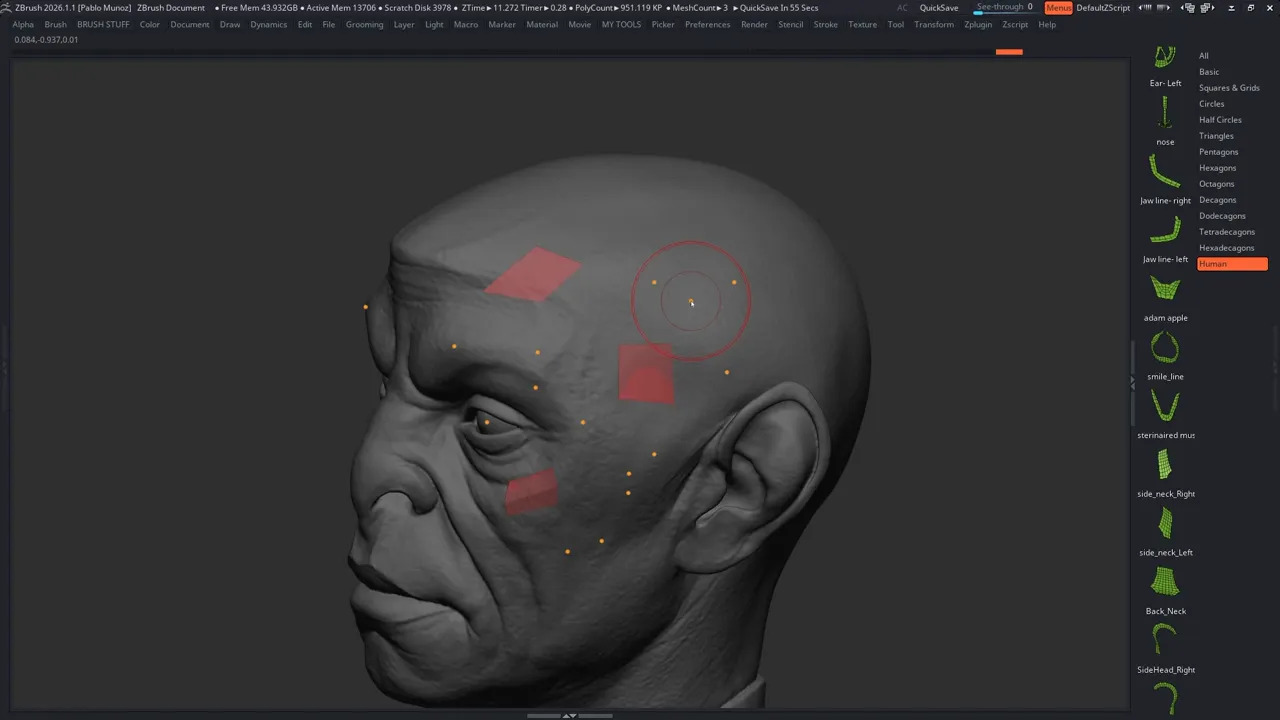Toggle the Menus button off
Viewport: 1280px width, 720px height.
(1058, 8)
